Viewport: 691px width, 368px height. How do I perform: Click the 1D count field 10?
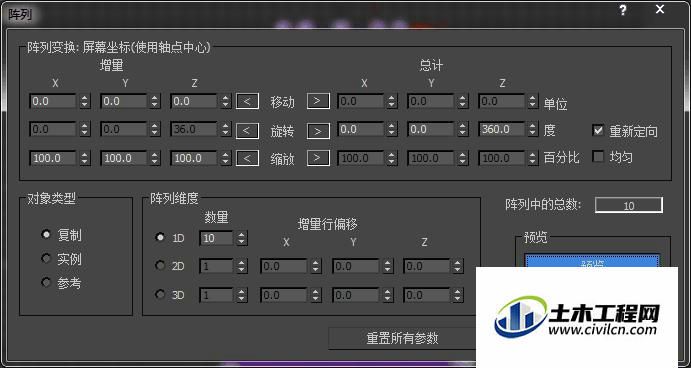click(x=216, y=238)
